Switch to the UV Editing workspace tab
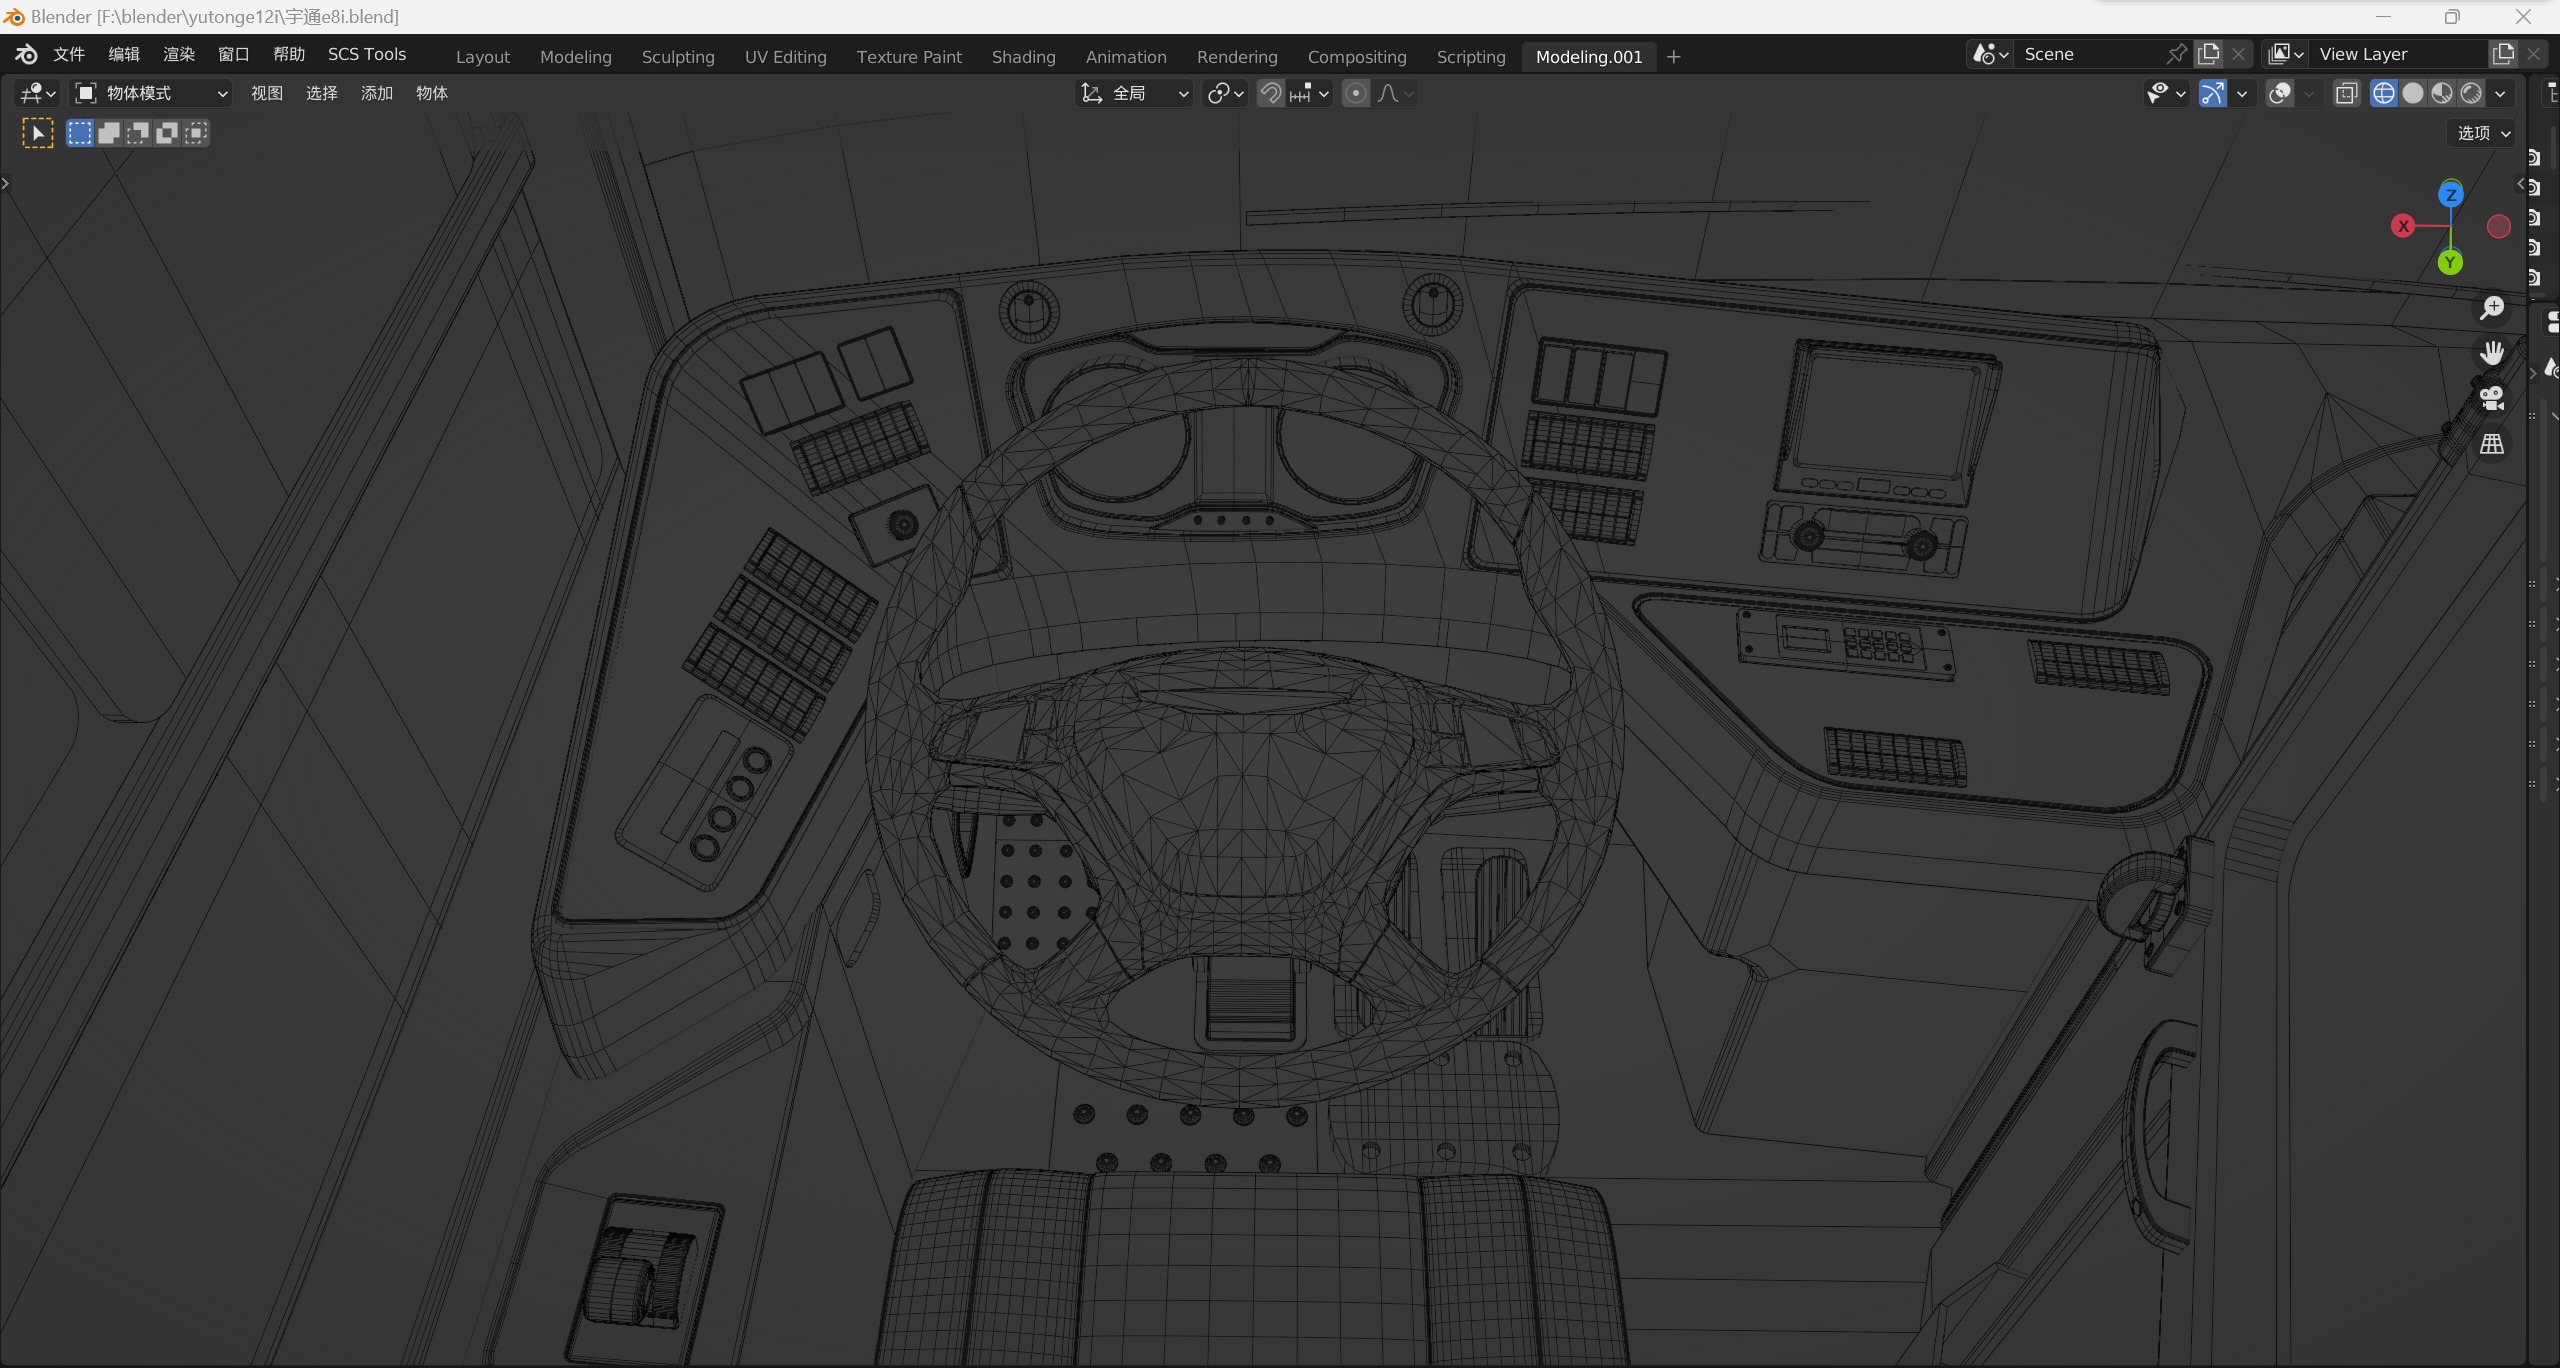This screenshot has width=2560, height=1368. point(785,57)
